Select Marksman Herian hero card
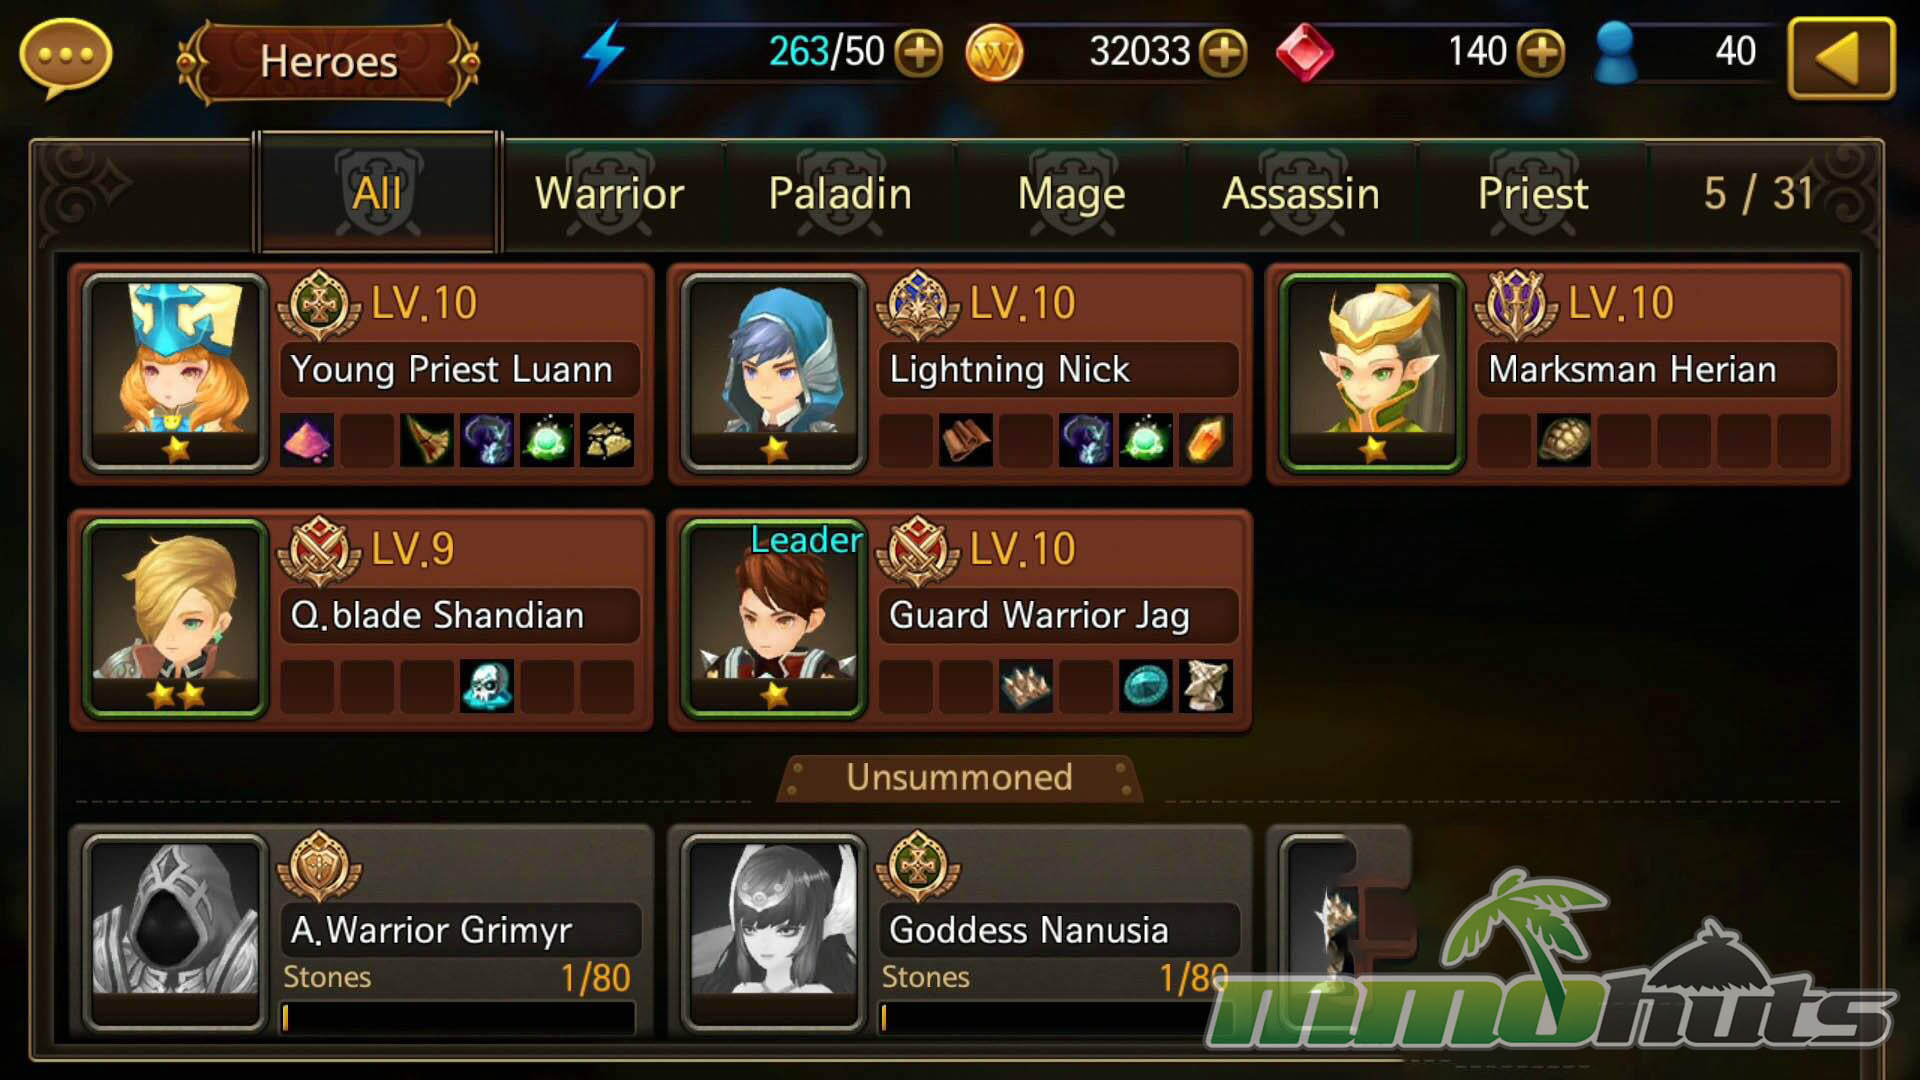Image resolution: width=1920 pixels, height=1080 pixels. [x=1558, y=374]
